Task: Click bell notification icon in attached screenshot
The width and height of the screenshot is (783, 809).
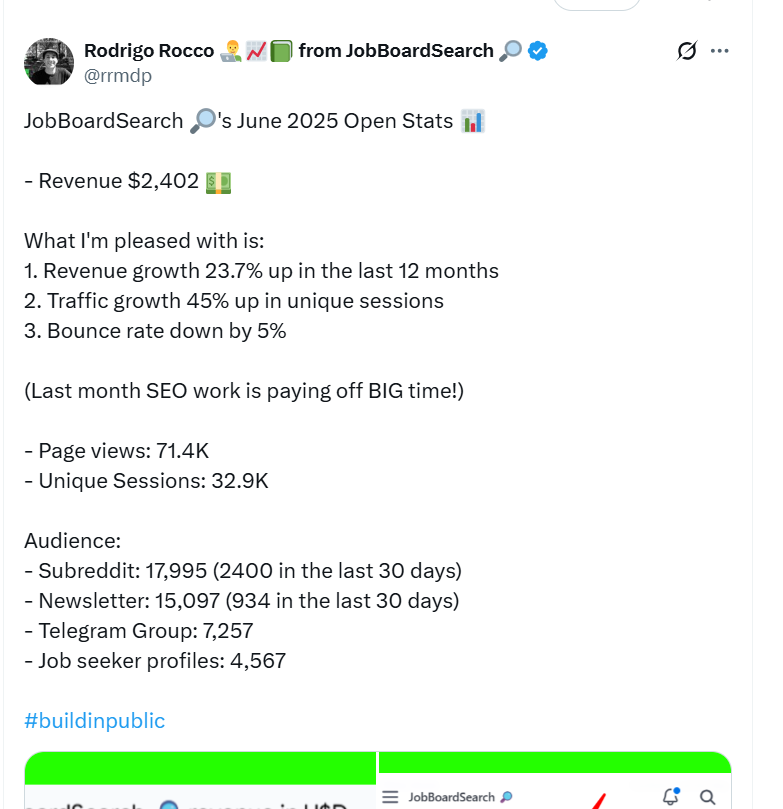Action: click(671, 797)
